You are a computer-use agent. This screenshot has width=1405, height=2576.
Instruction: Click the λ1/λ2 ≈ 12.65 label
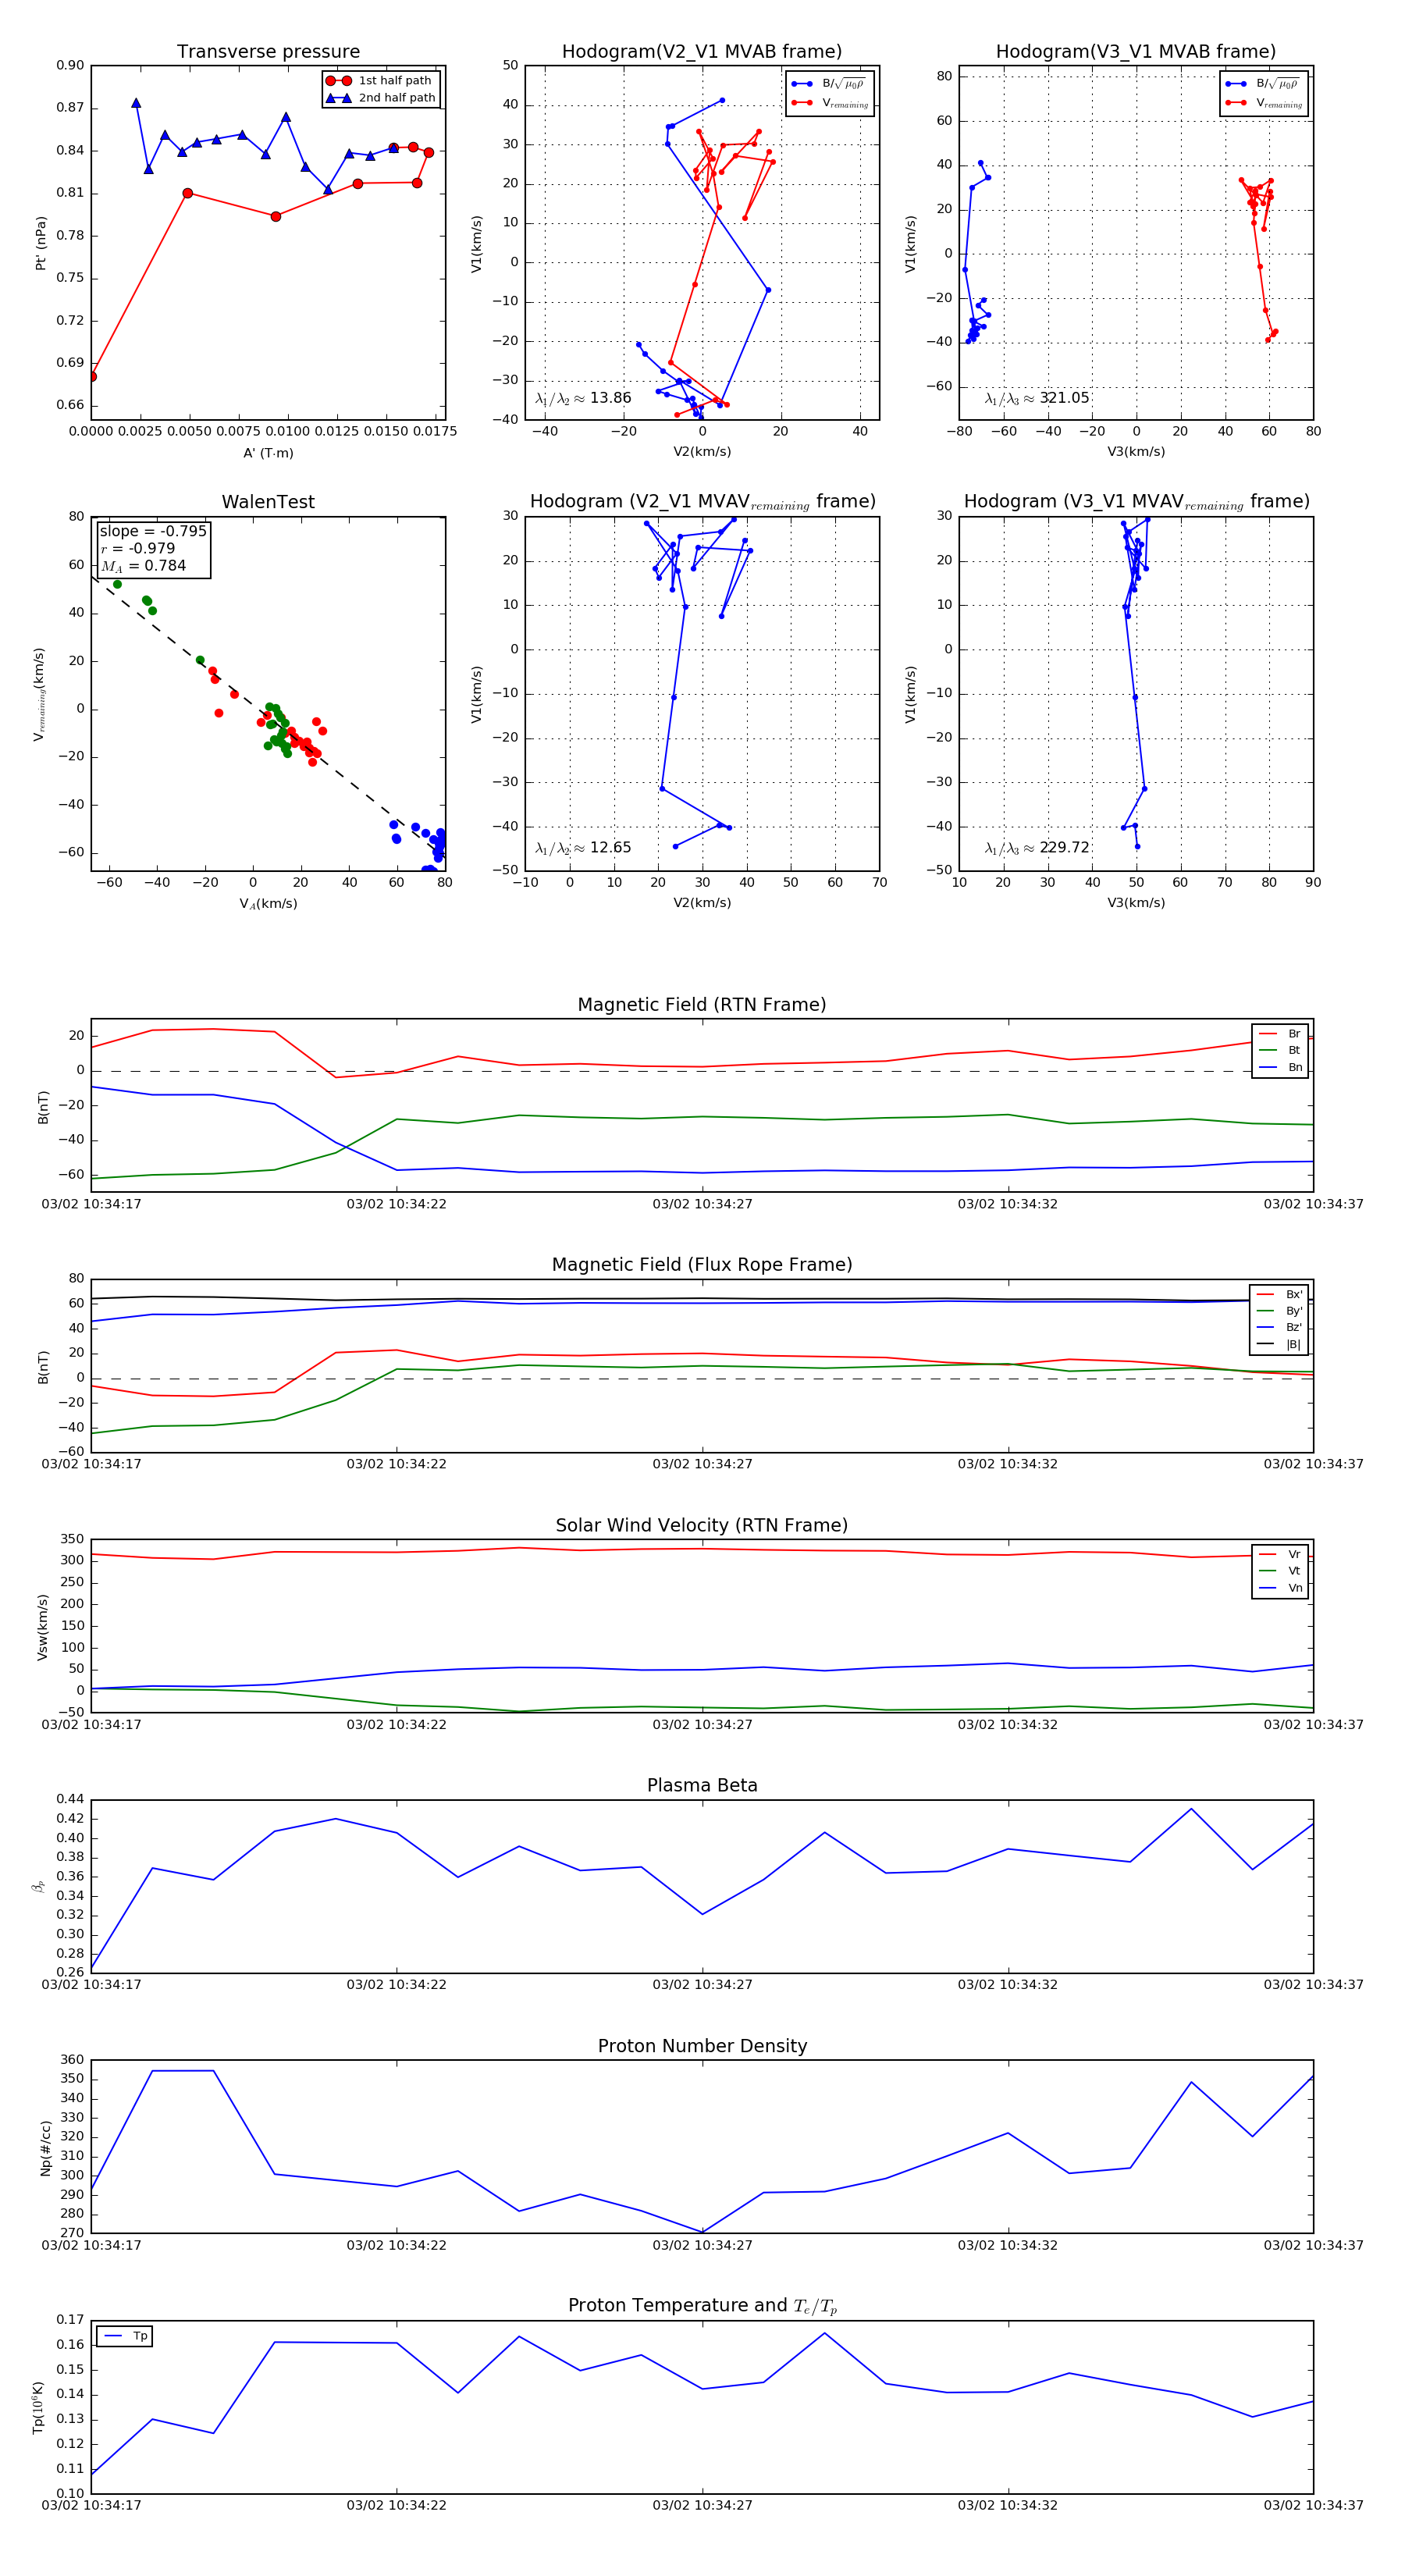(x=583, y=848)
